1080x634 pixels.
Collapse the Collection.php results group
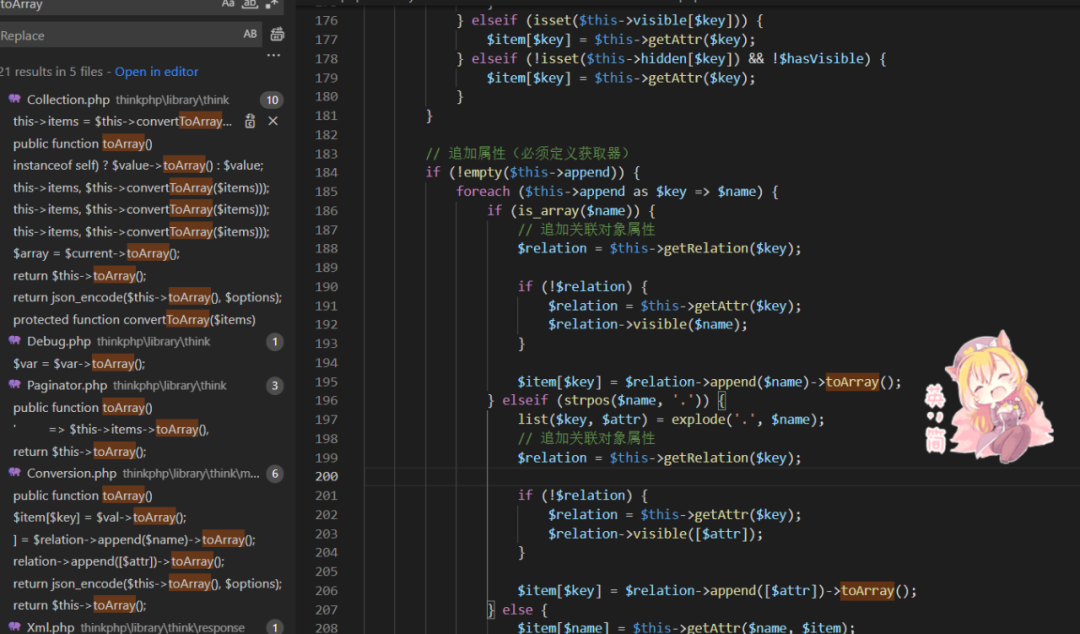point(141,99)
